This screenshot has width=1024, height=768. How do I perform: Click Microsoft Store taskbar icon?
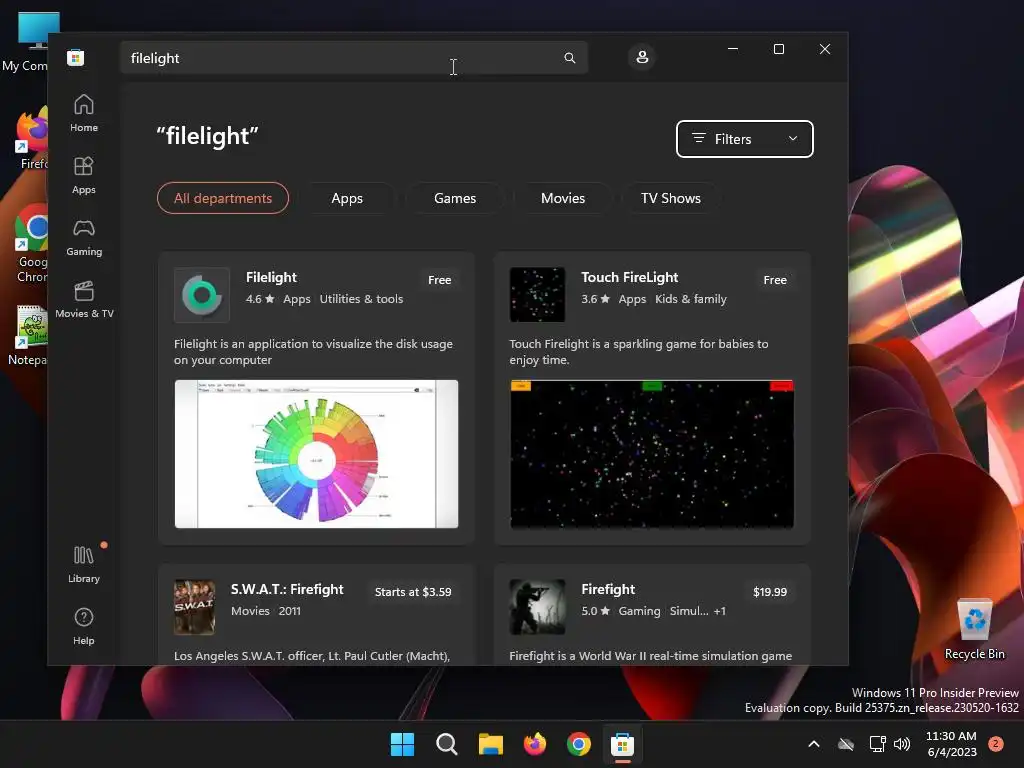(x=622, y=744)
